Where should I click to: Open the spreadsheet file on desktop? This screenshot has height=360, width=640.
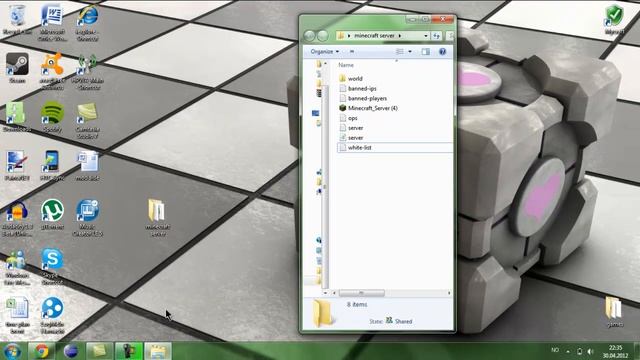coord(17,316)
